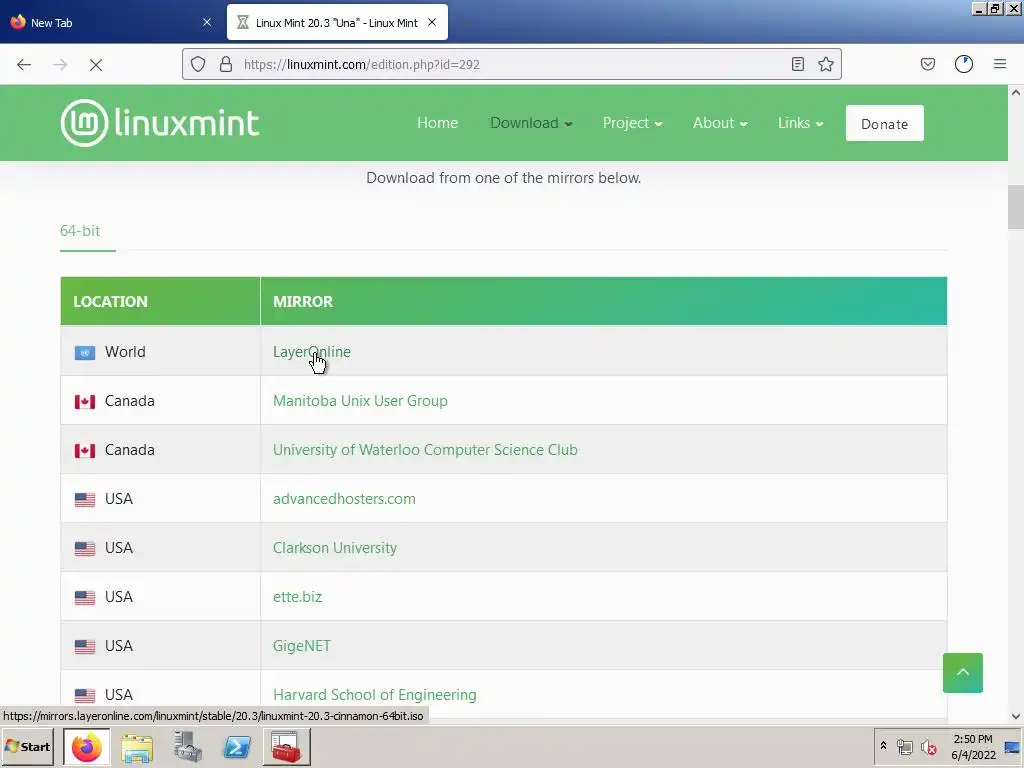Open the Manitoba Unix User Group mirror
Viewport: 1024px width, 768px height.
[360, 401]
